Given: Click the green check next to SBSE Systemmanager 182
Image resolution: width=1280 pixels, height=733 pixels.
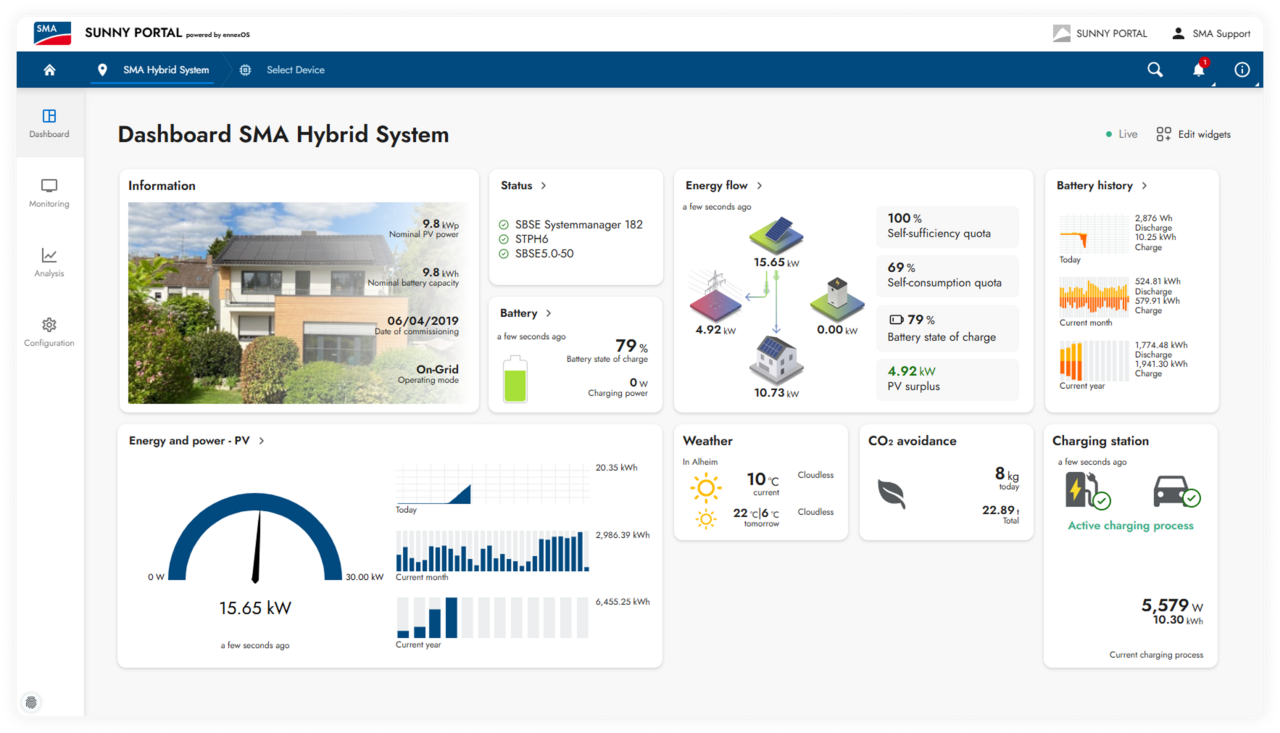Looking at the screenshot, I should [x=503, y=225].
